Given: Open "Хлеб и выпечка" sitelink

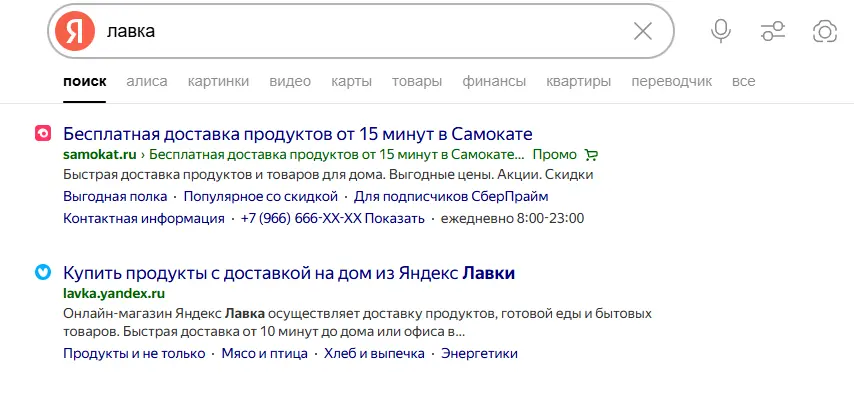Looking at the screenshot, I should pyautogui.click(x=374, y=354).
